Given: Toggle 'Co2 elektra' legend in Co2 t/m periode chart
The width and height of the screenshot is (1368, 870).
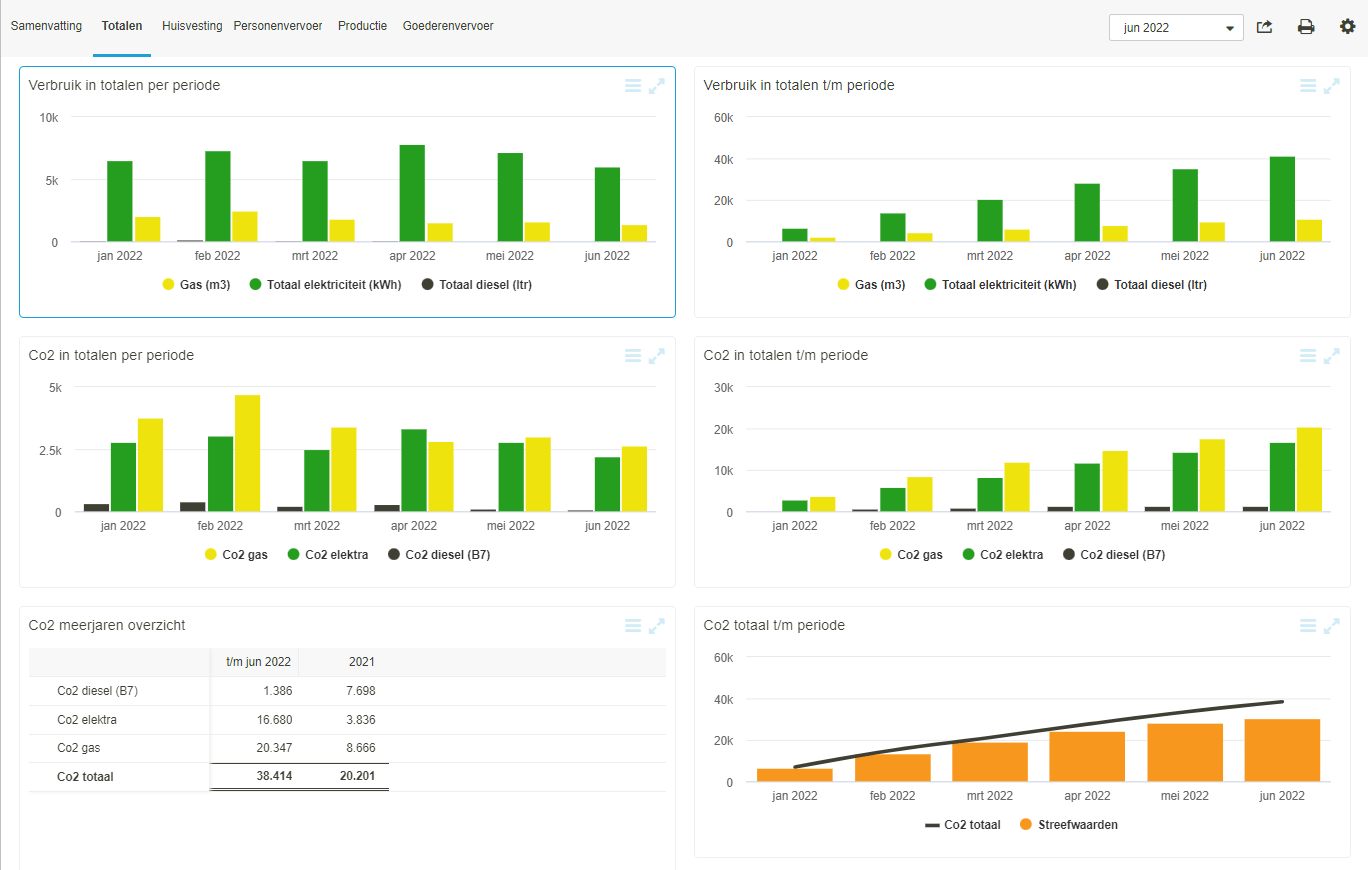Looking at the screenshot, I should pos(1003,555).
